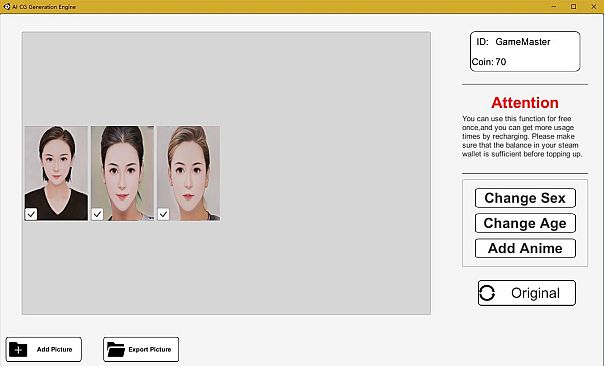This screenshot has height=366, width=604.
Task: Click the Coin: 70 balance text
Action: [489, 62]
